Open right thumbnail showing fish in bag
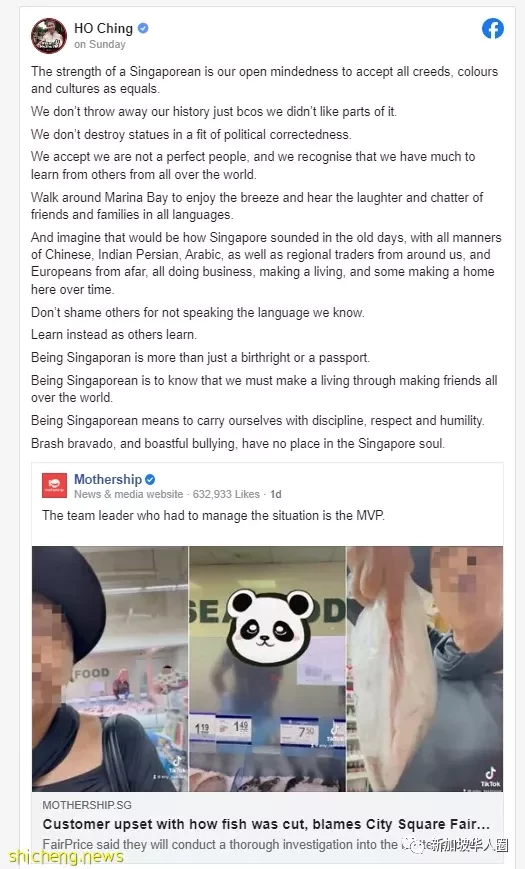This screenshot has height=869, width=525. point(425,668)
